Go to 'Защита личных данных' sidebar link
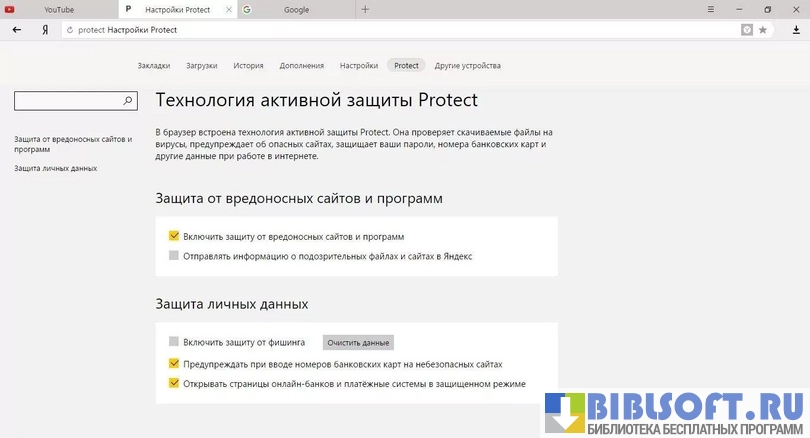Image resolution: width=810 pixels, height=438 pixels. pyautogui.click(x=56, y=168)
